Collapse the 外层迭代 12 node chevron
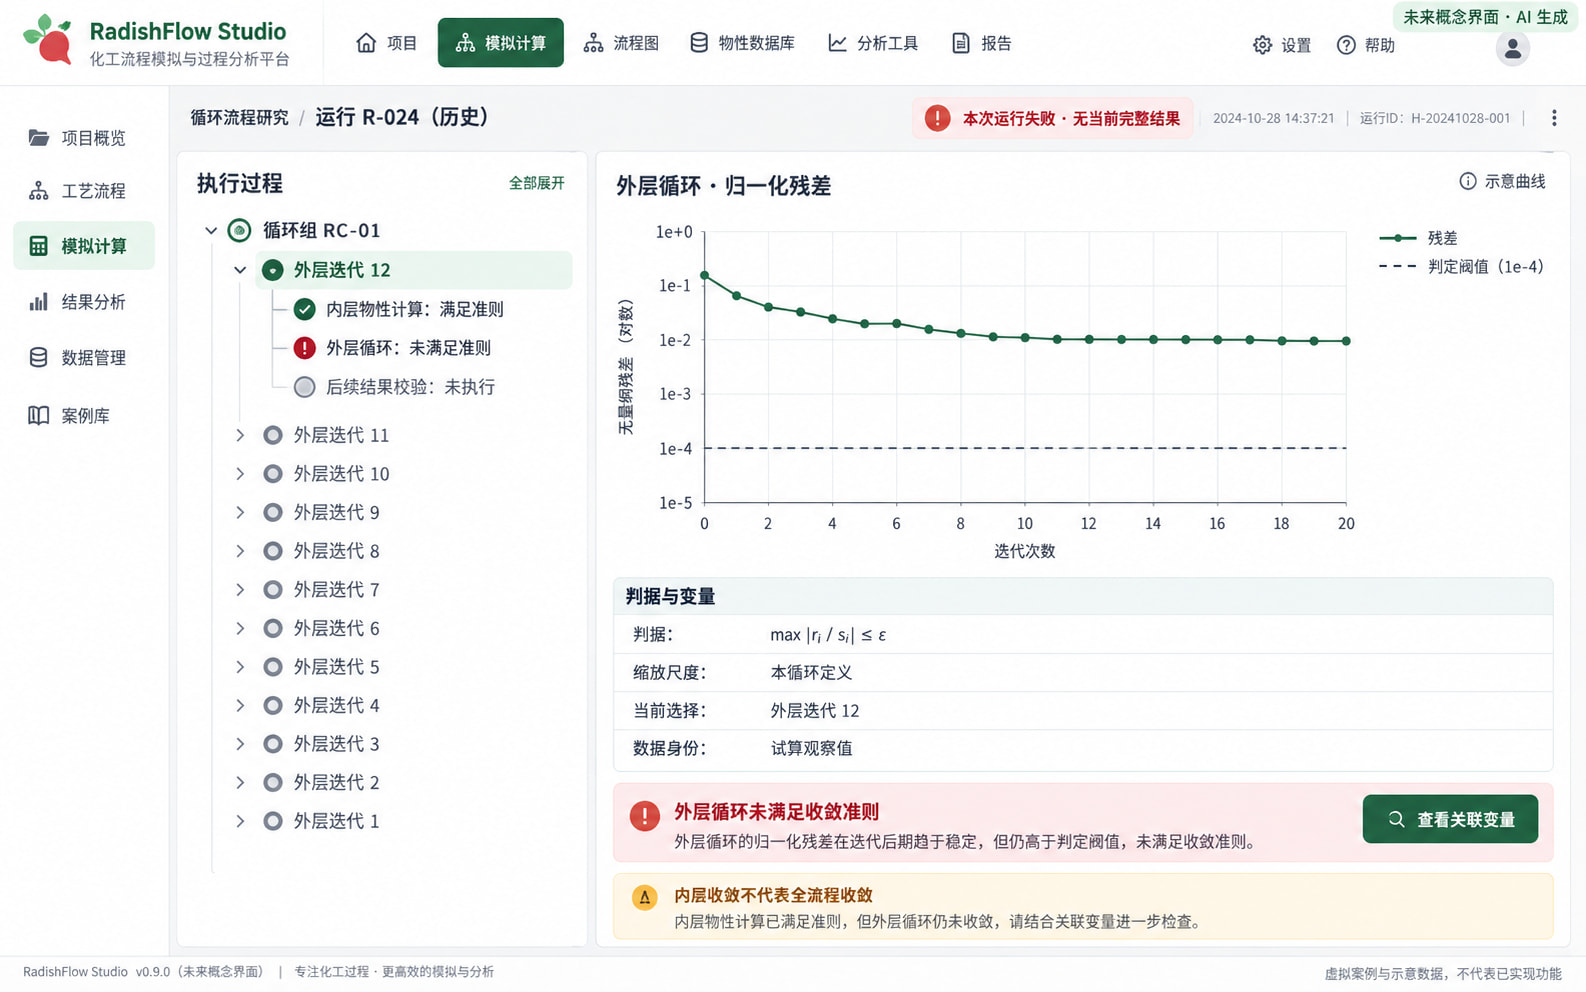Image resolution: width=1586 pixels, height=992 pixels. (x=240, y=270)
